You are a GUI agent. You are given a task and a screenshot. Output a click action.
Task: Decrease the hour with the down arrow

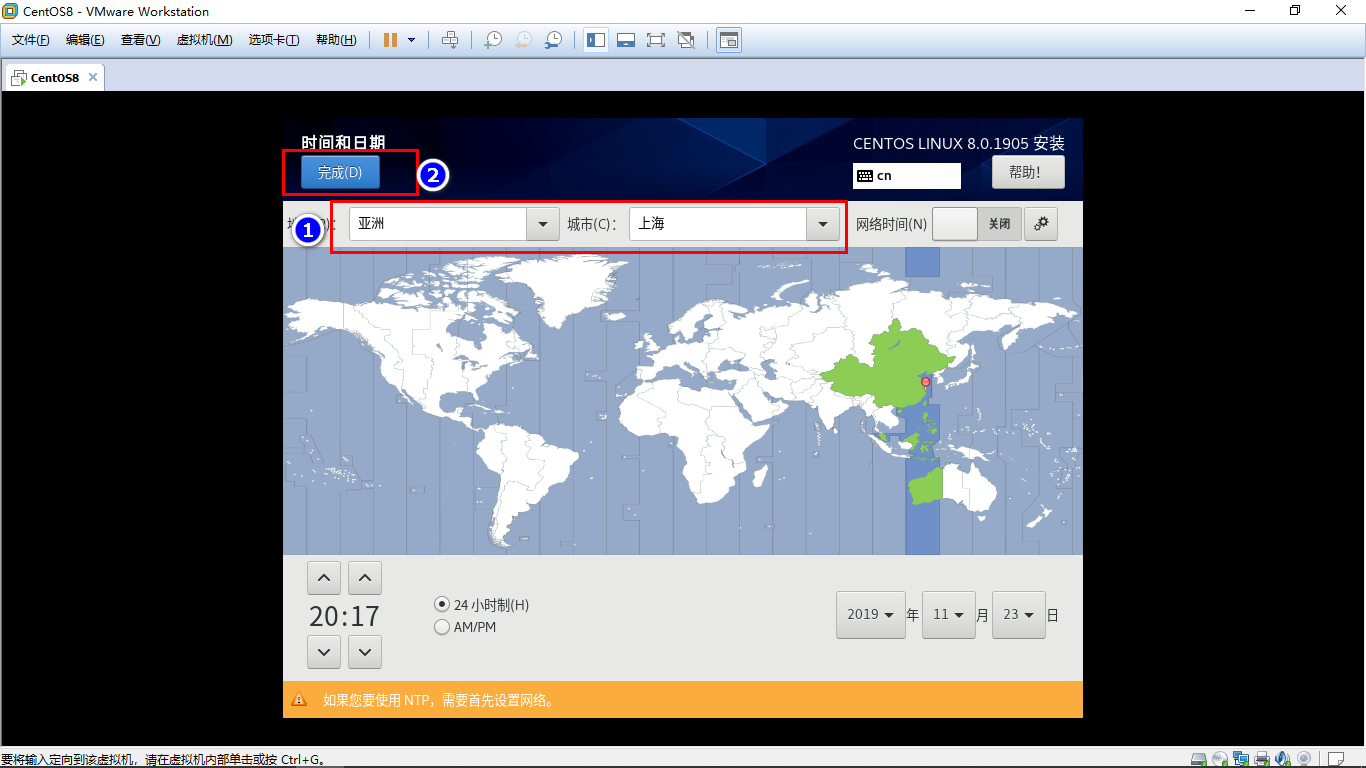click(x=324, y=653)
